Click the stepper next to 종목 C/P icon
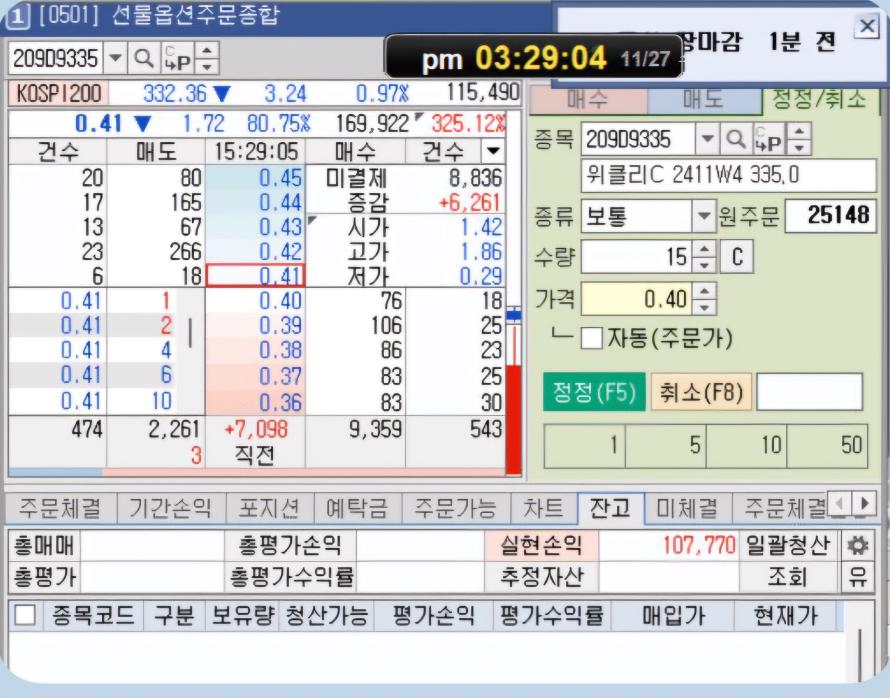Viewport: 890px width, 698px height. 800,139
